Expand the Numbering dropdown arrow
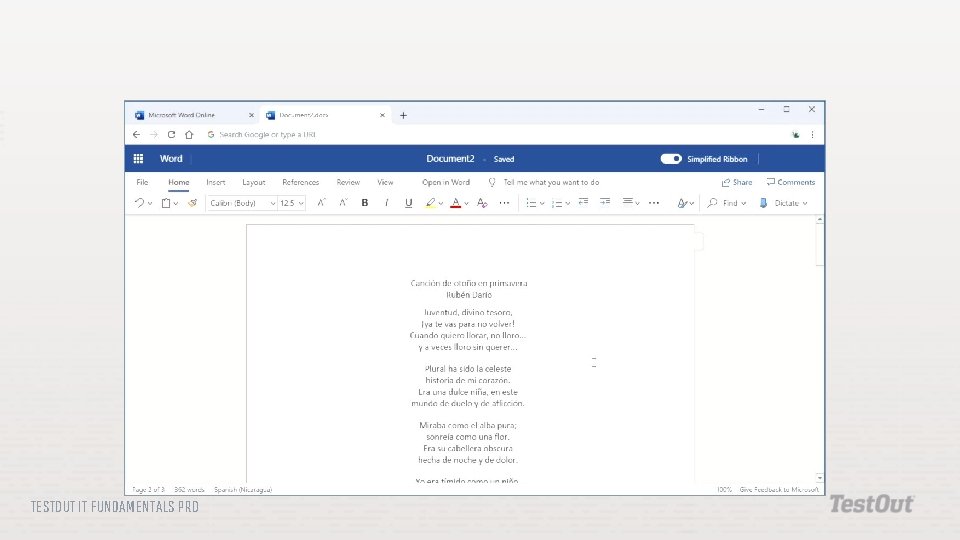 (568, 203)
